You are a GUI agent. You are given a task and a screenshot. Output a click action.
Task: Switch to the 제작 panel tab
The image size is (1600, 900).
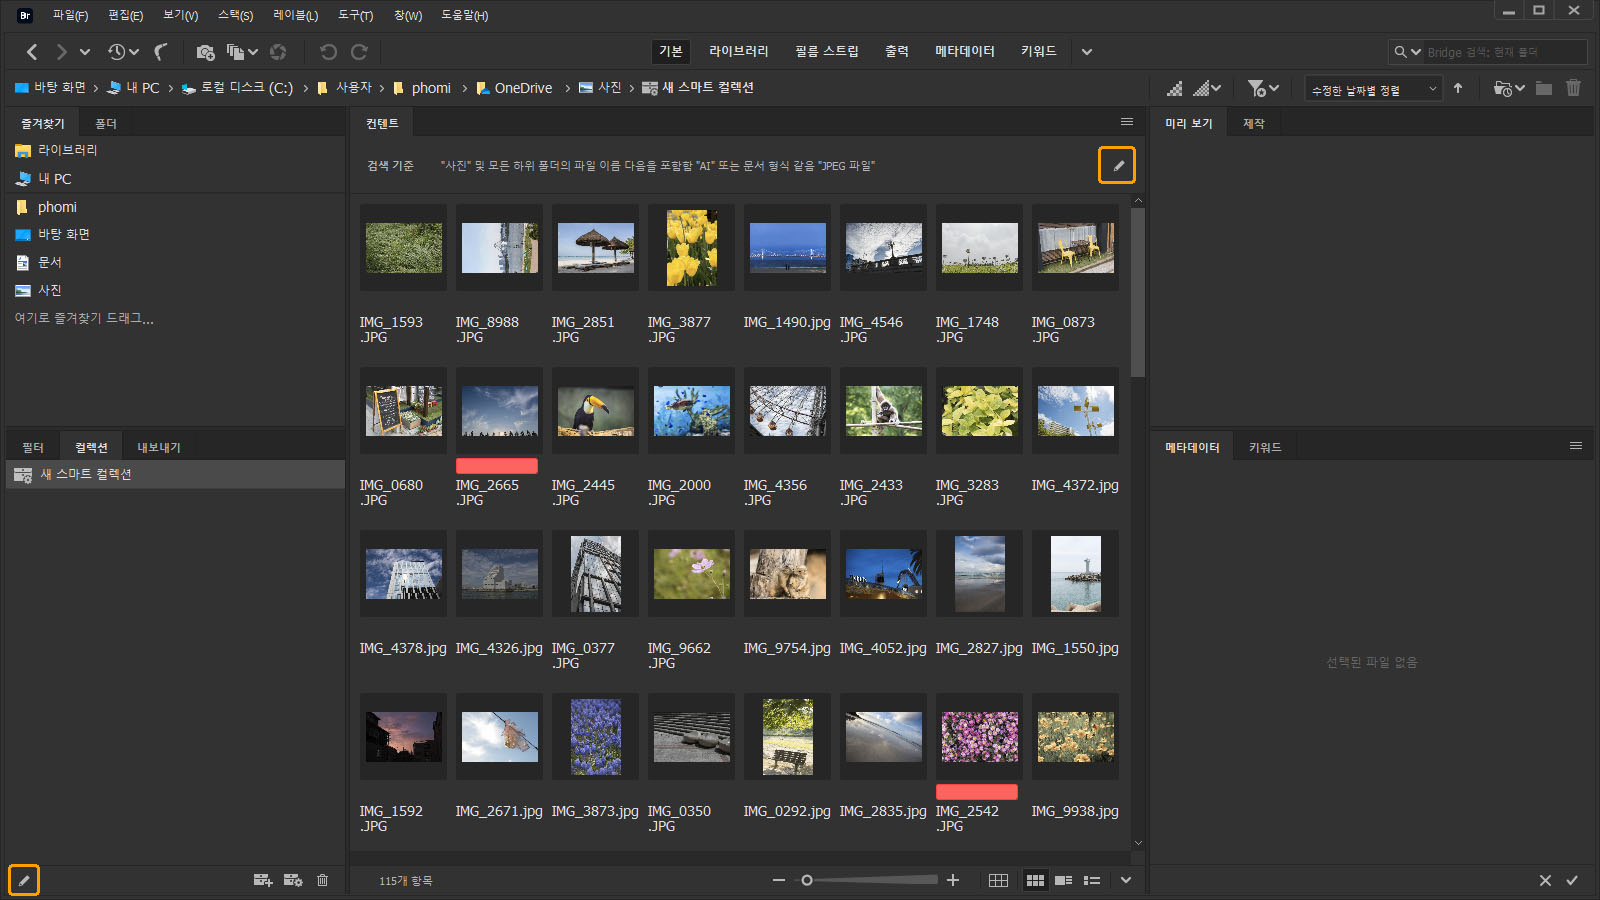tap(1254, 123)
